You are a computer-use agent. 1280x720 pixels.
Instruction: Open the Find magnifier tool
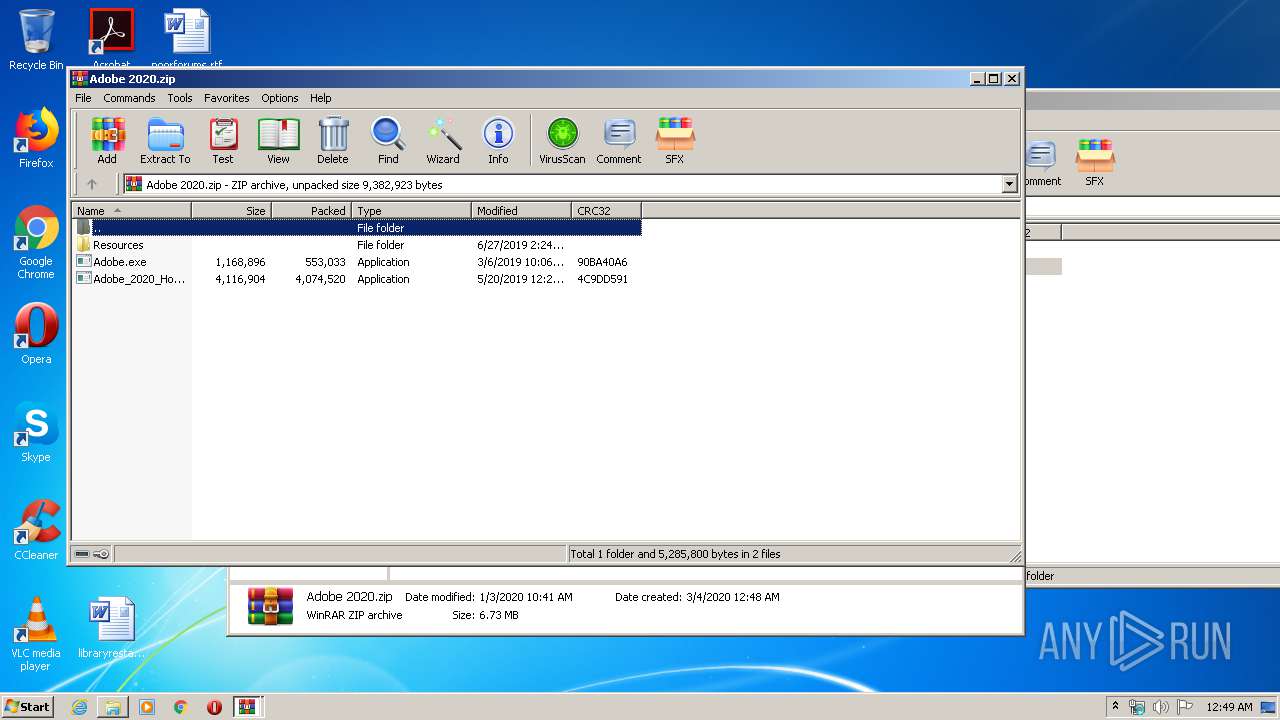tap(388, 141)
